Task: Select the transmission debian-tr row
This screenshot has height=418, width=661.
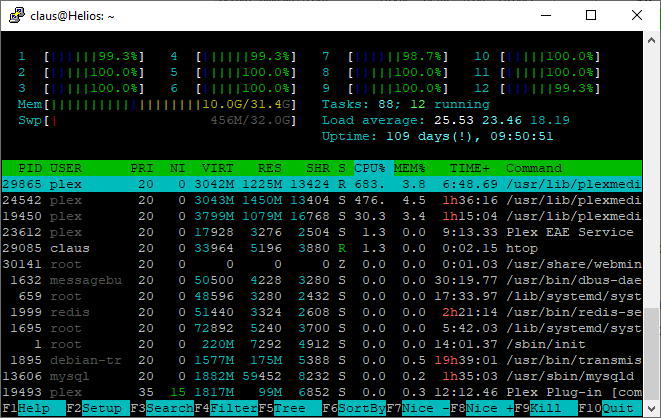Action: [x=322, y=360]
